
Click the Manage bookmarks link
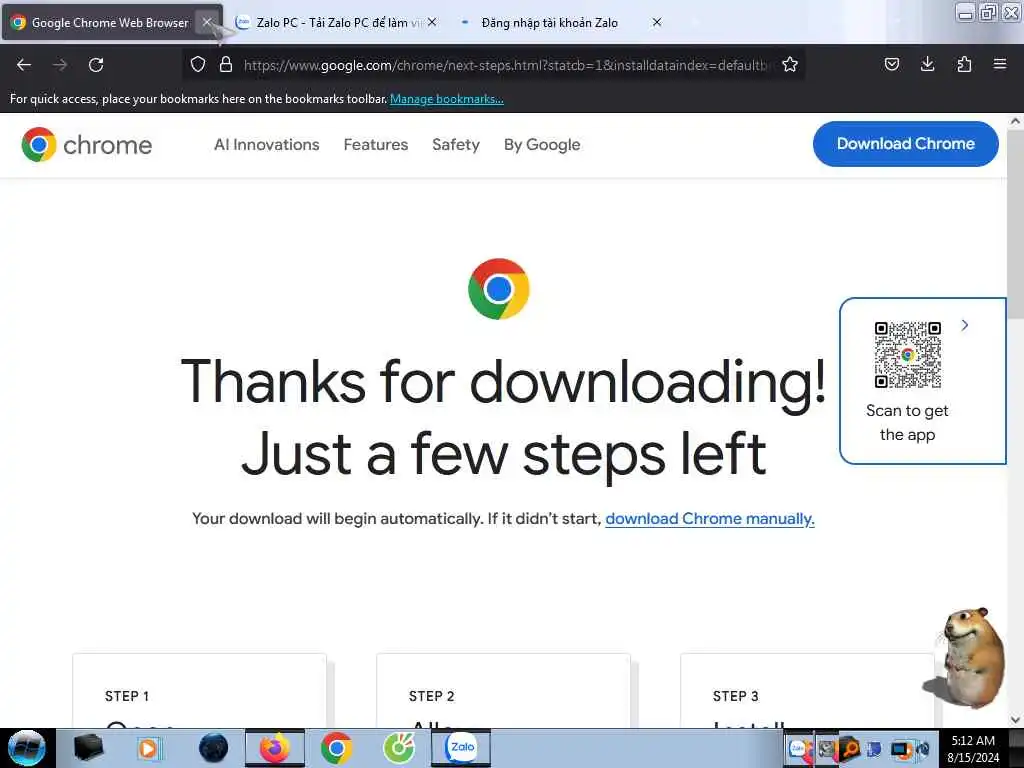[447, 99]
